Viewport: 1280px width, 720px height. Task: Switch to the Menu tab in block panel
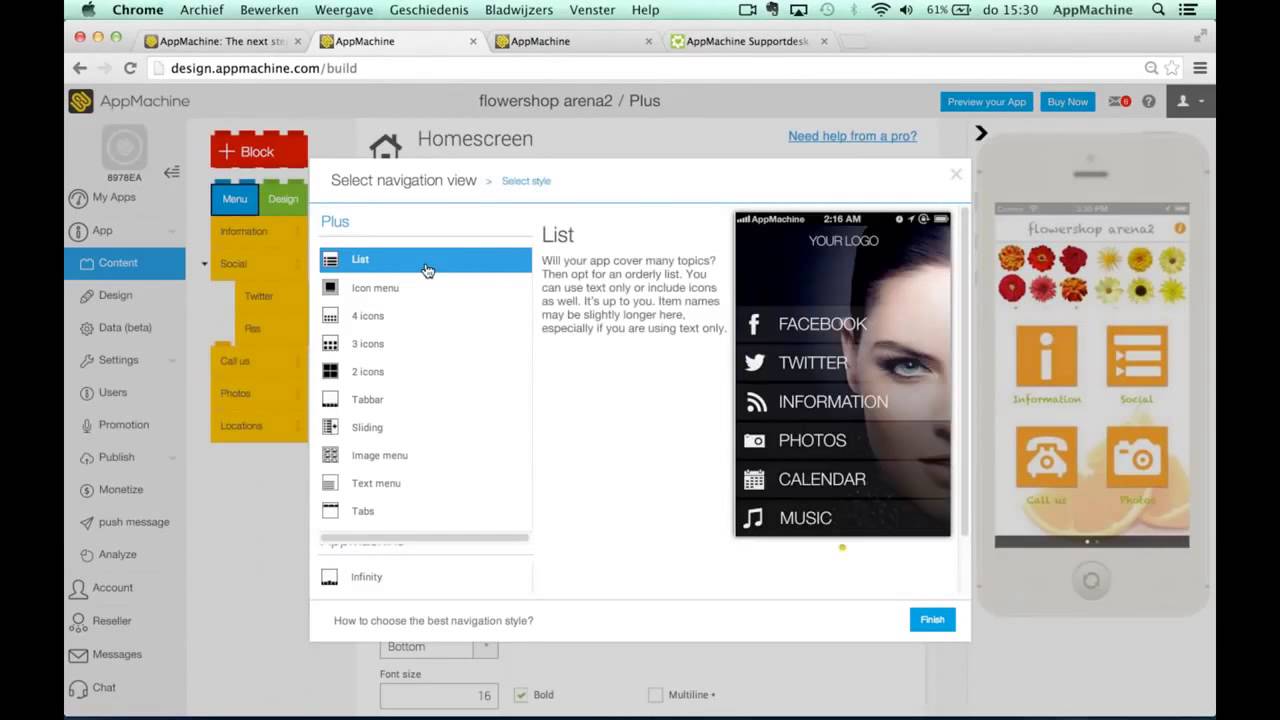coord(234,199)
